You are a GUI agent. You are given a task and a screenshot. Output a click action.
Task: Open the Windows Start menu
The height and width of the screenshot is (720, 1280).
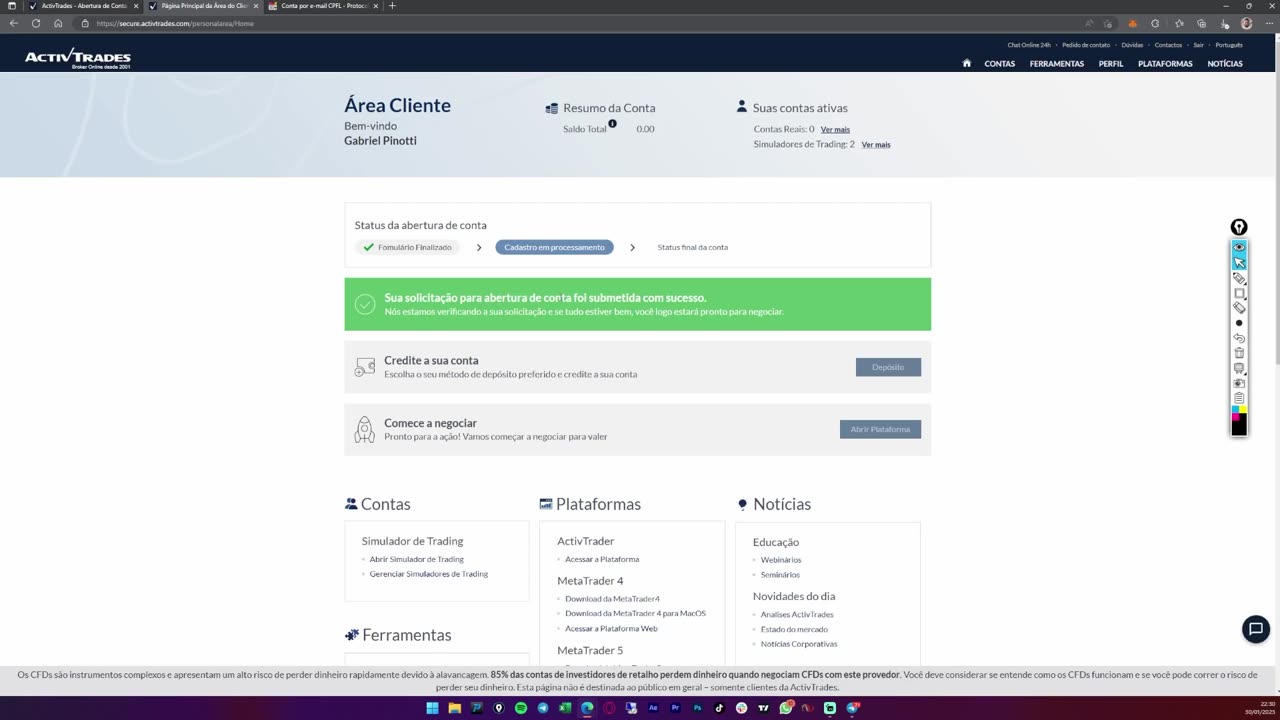click(x=433, y=708)
